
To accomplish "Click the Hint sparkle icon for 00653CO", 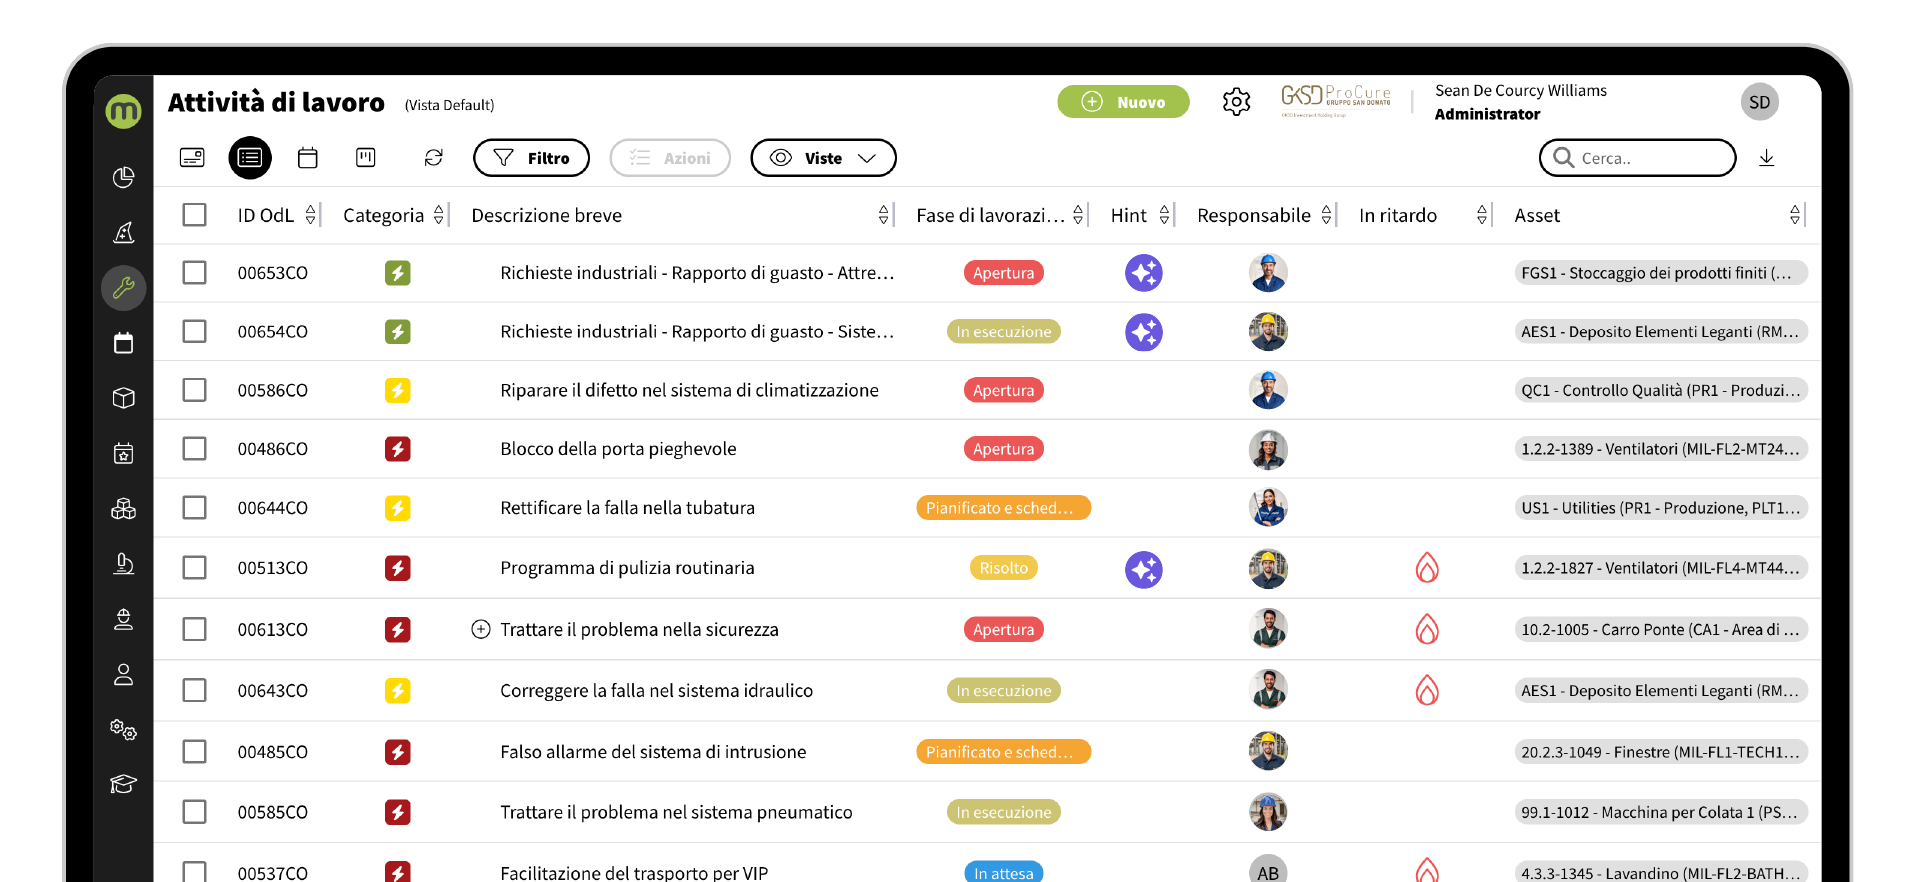I will pyautogui.click(x=1143, y=273).
